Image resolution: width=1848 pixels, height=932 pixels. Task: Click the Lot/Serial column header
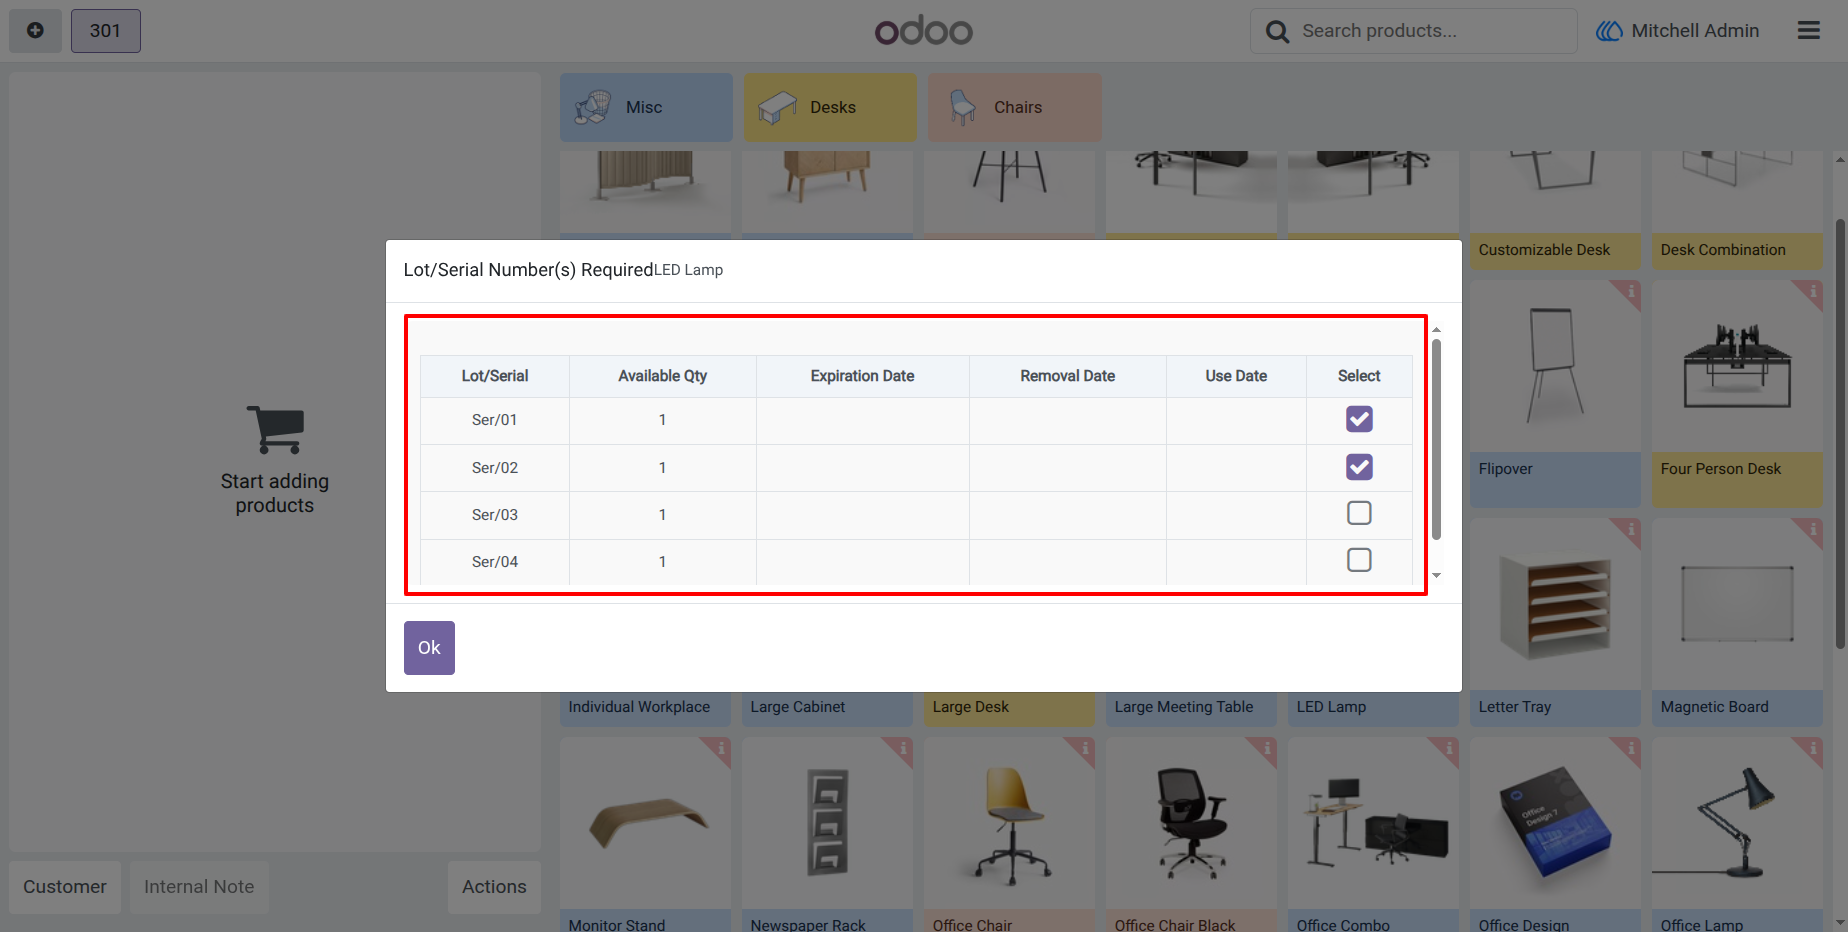click(x=495, y=376)
